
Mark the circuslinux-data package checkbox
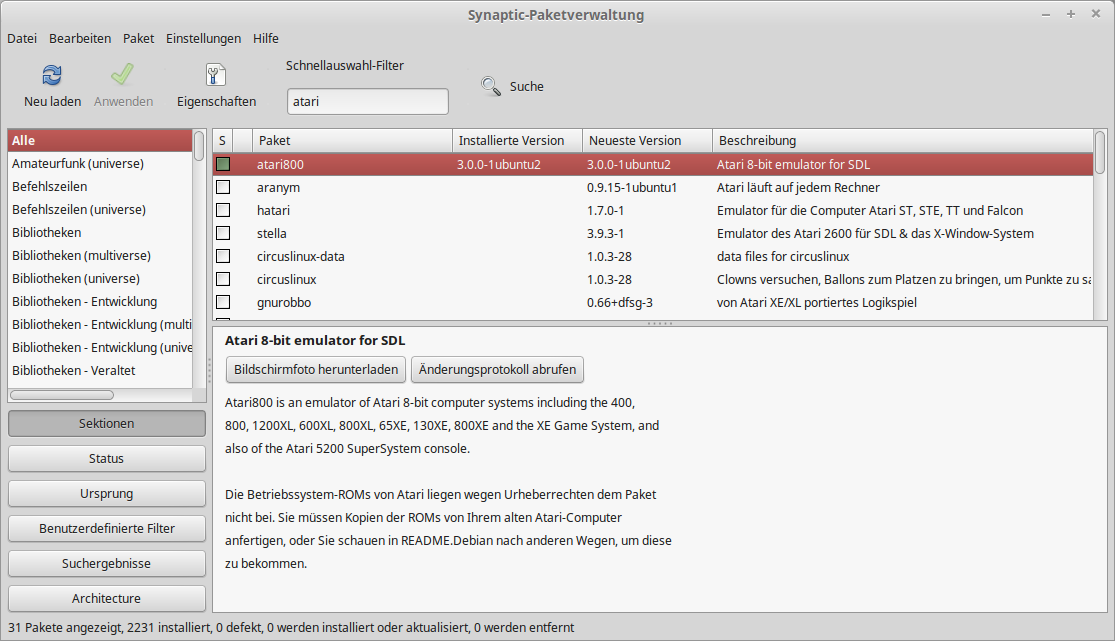tap(223, 256)
